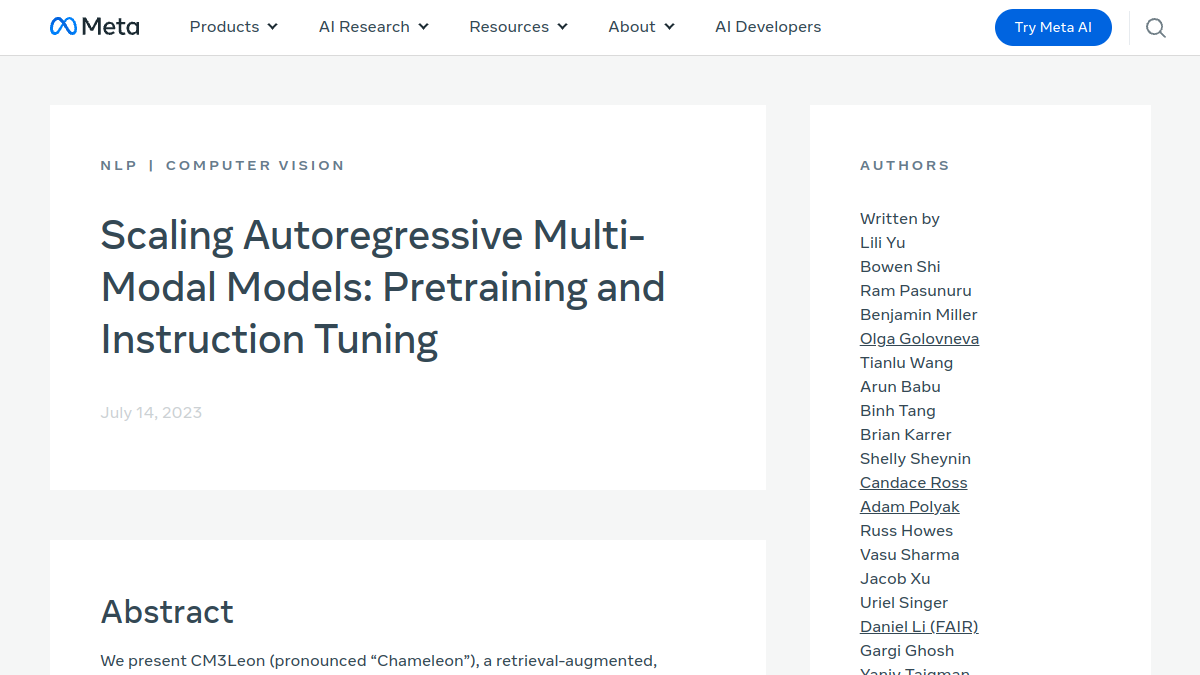The image size is (1200, 675).
Task: Click author name Shelly Sheynin
Action: [x=915, y=458]
